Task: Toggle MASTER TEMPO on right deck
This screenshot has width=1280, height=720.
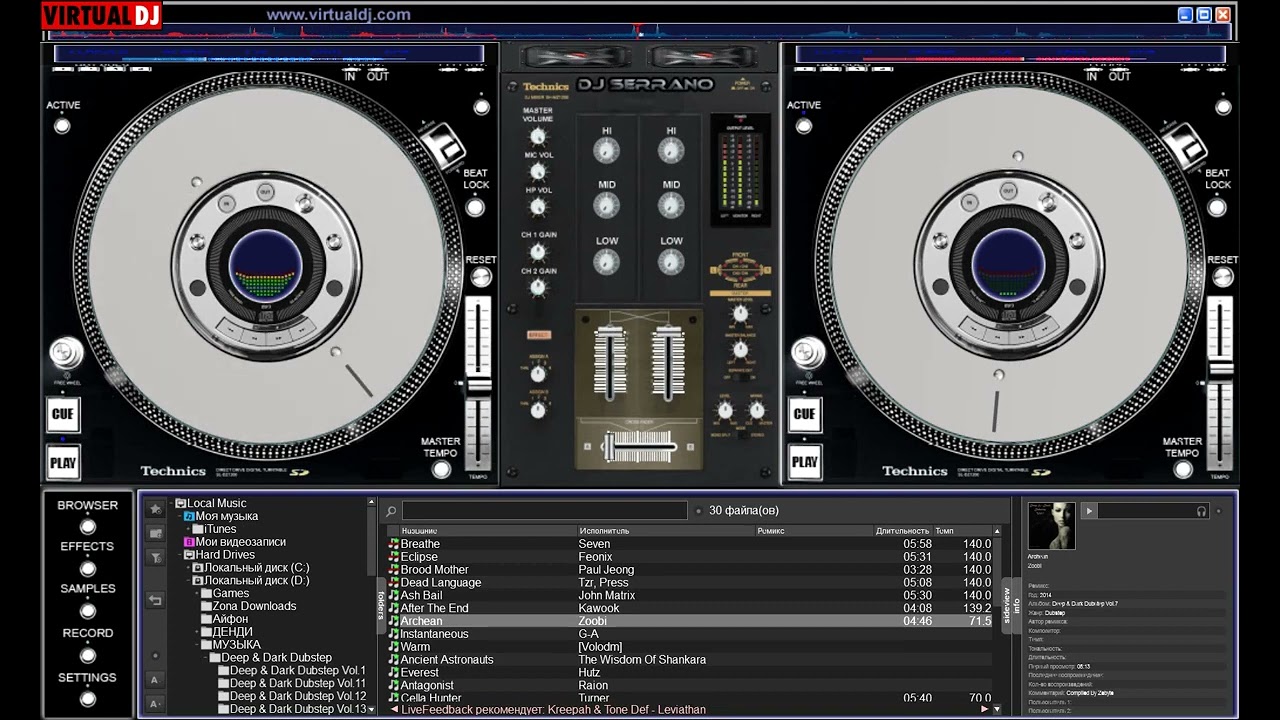Action: pos(1183,469)
